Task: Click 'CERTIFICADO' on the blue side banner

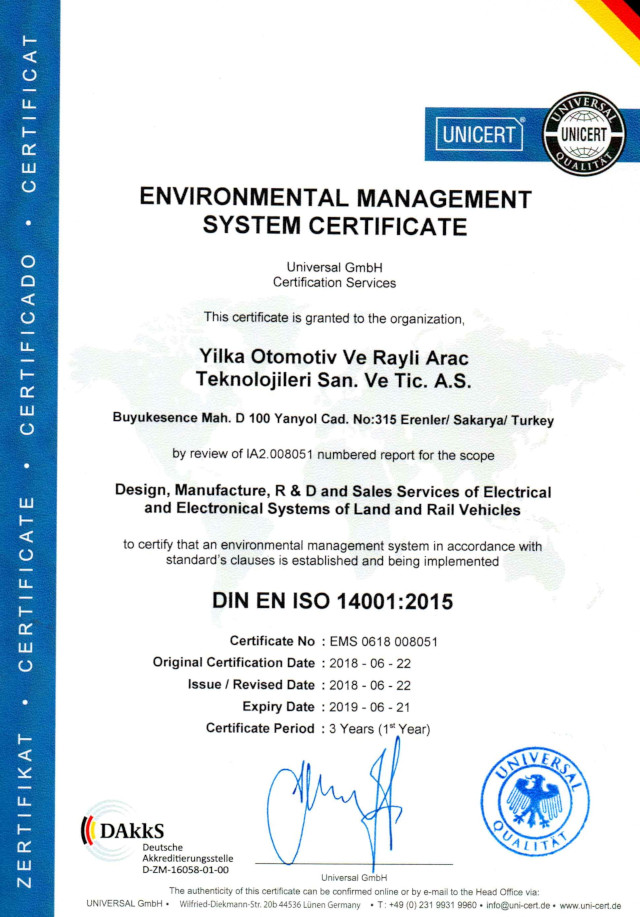Action: coord(27,345)
